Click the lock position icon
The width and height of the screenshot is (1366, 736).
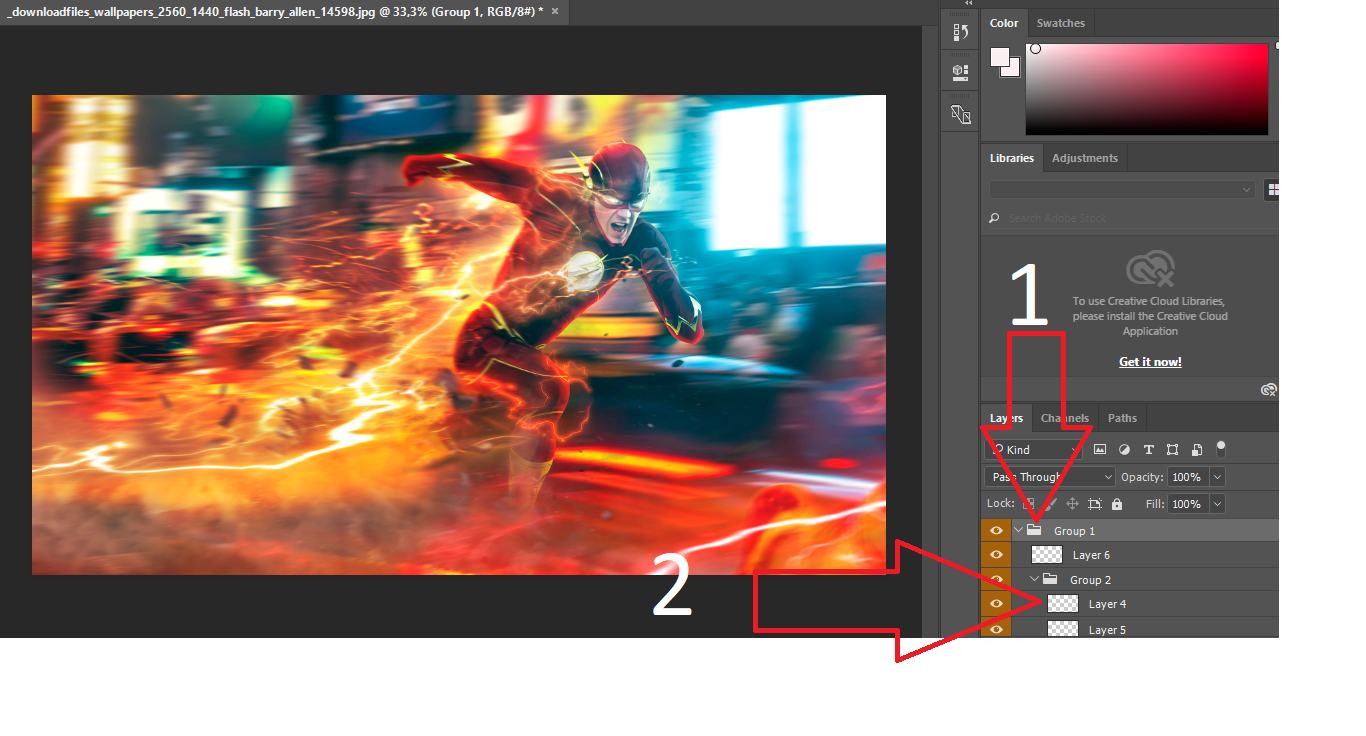click(1072, 504)
